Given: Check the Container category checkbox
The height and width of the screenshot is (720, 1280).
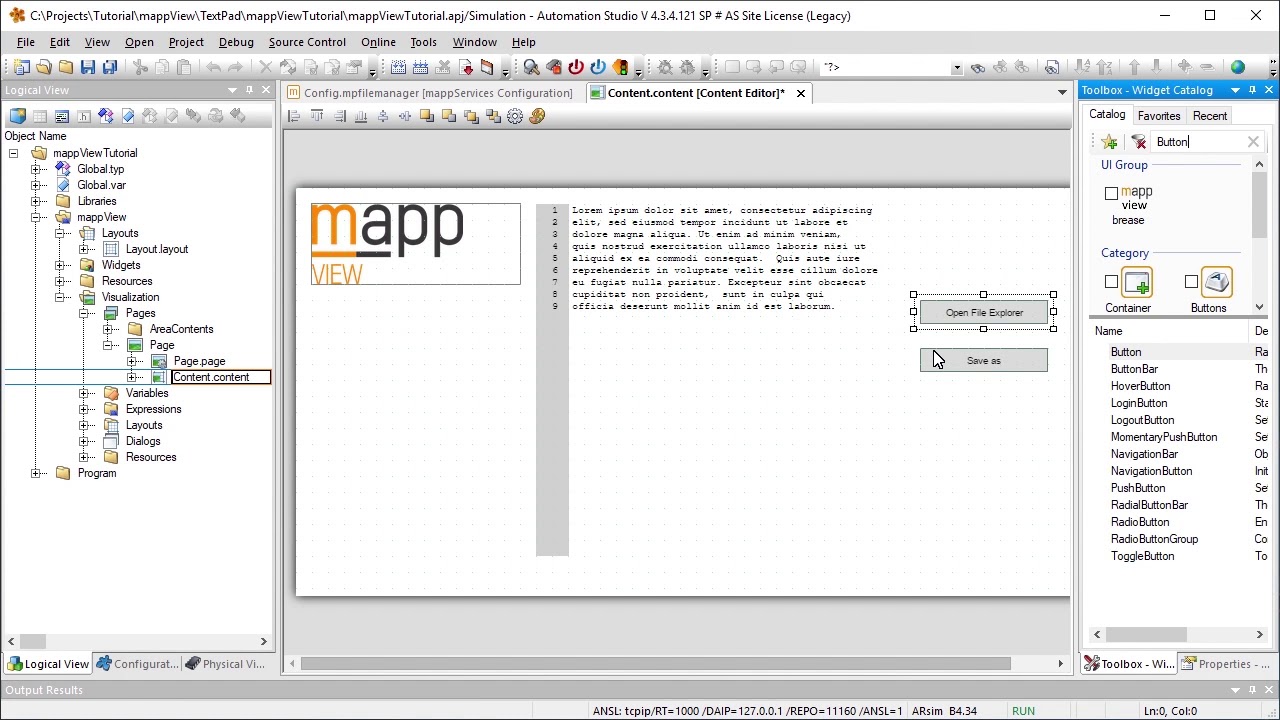Looking at the screenshot, I should pyautogui.click(x=1111, y=282).
